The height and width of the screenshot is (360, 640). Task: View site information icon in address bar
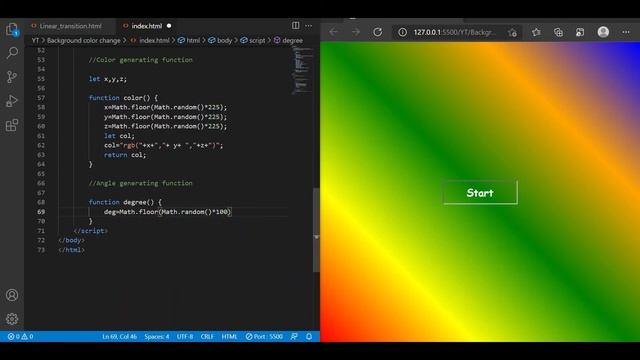click(402, 32)
